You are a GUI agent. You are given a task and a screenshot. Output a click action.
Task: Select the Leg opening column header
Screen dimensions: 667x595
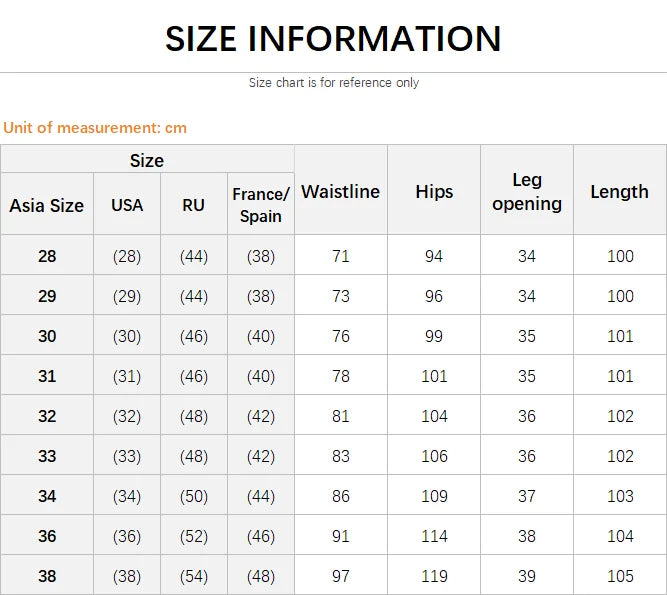pos(527,191)
